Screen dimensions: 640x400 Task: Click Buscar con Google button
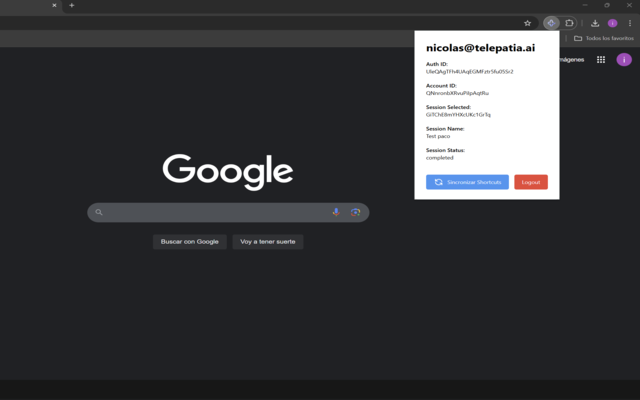(x=190, y=242)
